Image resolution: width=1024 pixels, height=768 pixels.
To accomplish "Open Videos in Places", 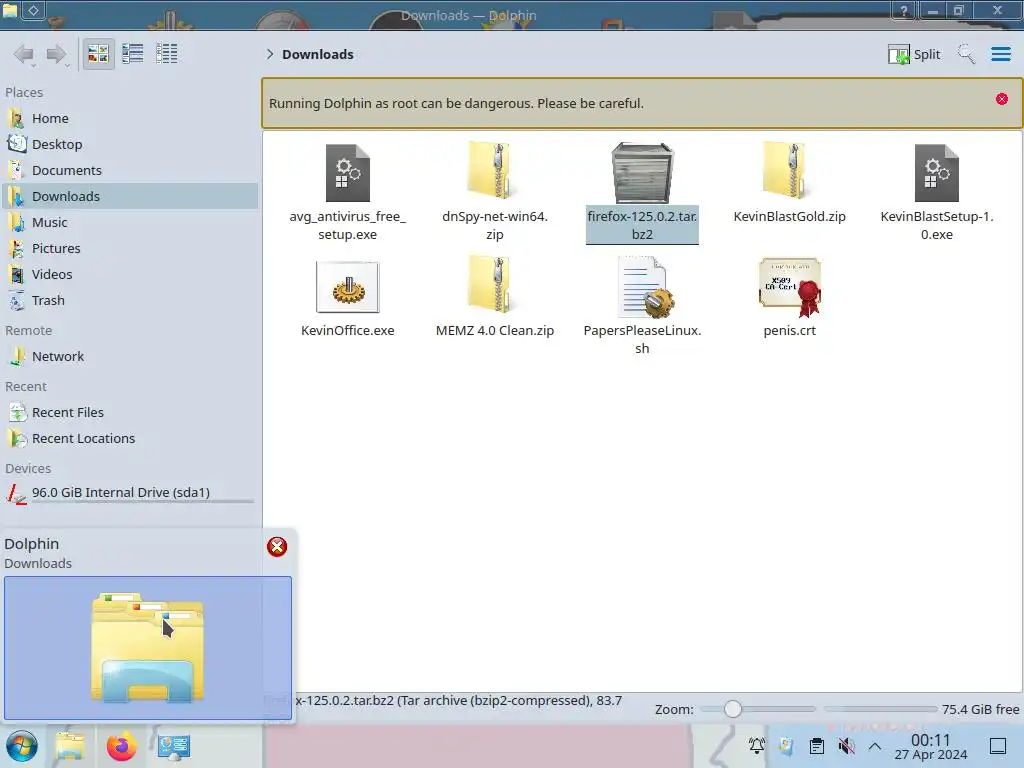I will click(x=129, y=275).
